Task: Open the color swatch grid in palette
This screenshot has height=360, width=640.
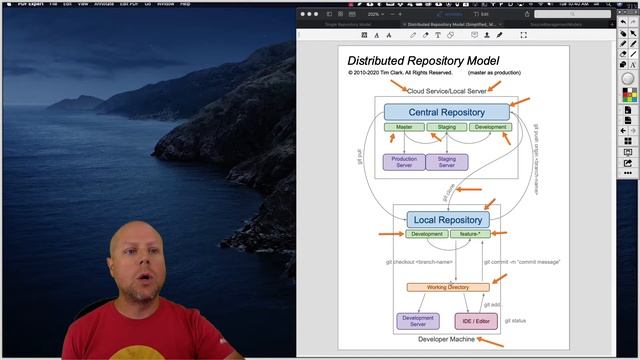Action: click(x=629, y=95)
